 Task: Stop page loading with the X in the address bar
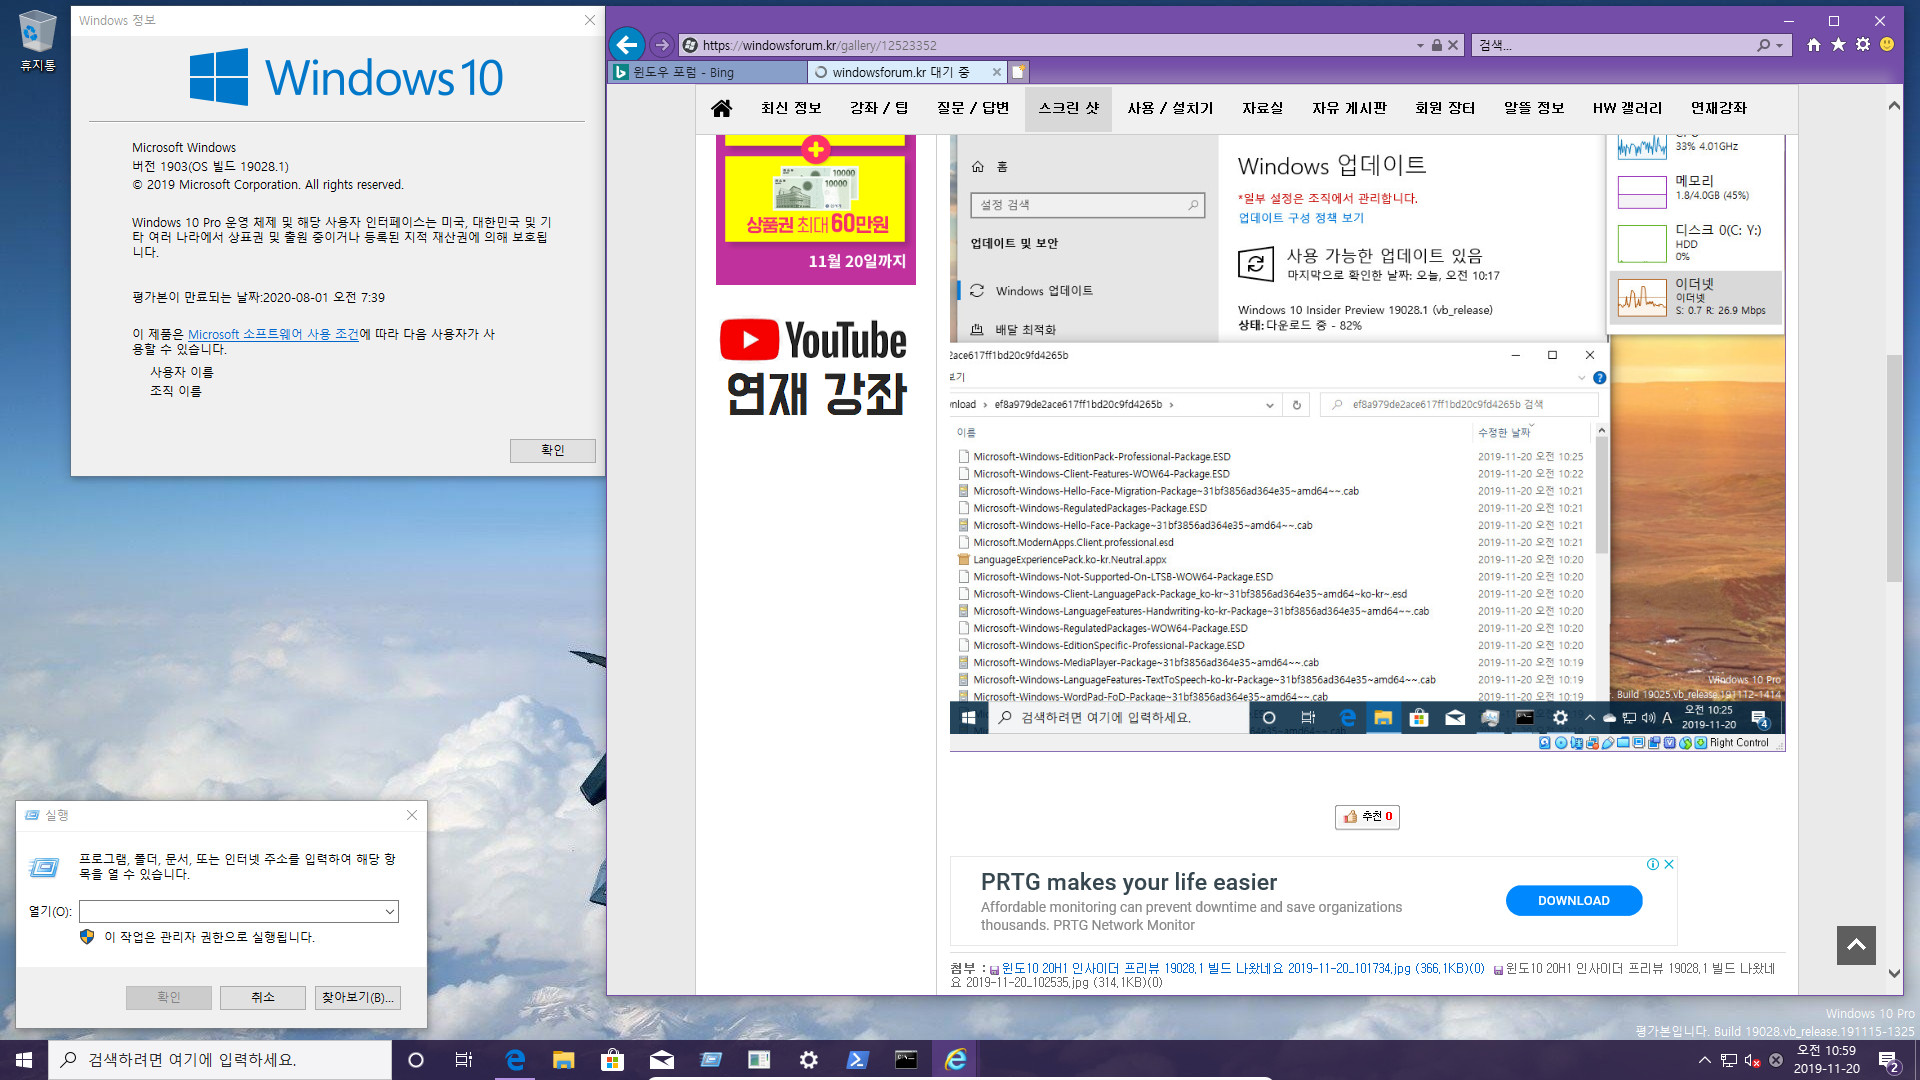1453,45
